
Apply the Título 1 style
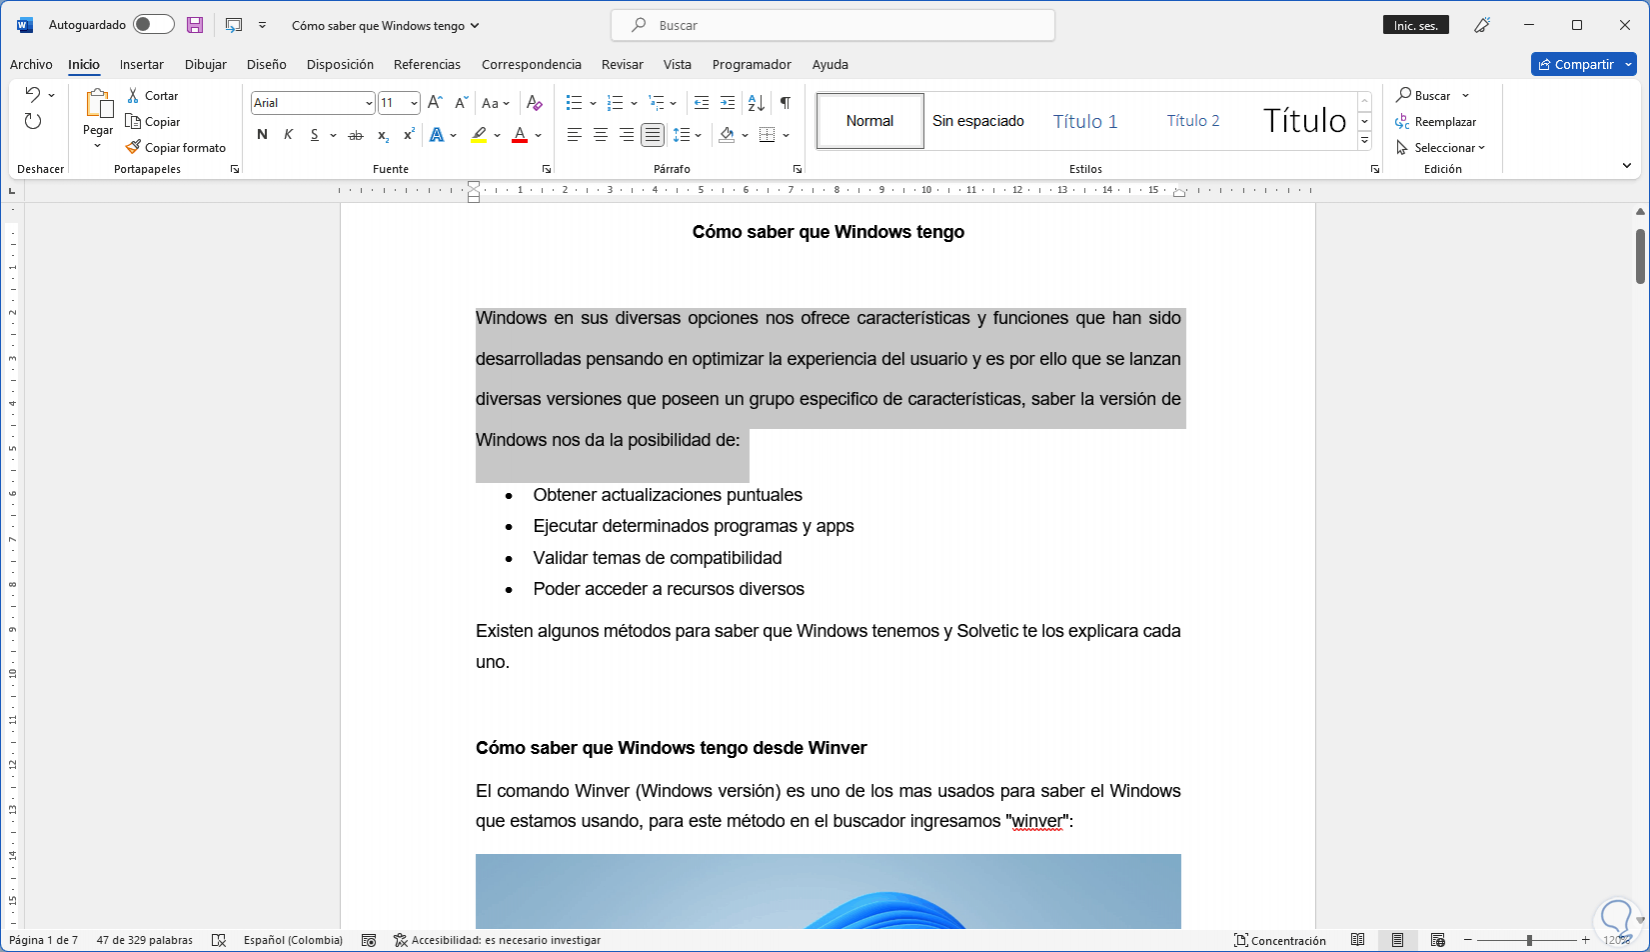[1085, 121]
